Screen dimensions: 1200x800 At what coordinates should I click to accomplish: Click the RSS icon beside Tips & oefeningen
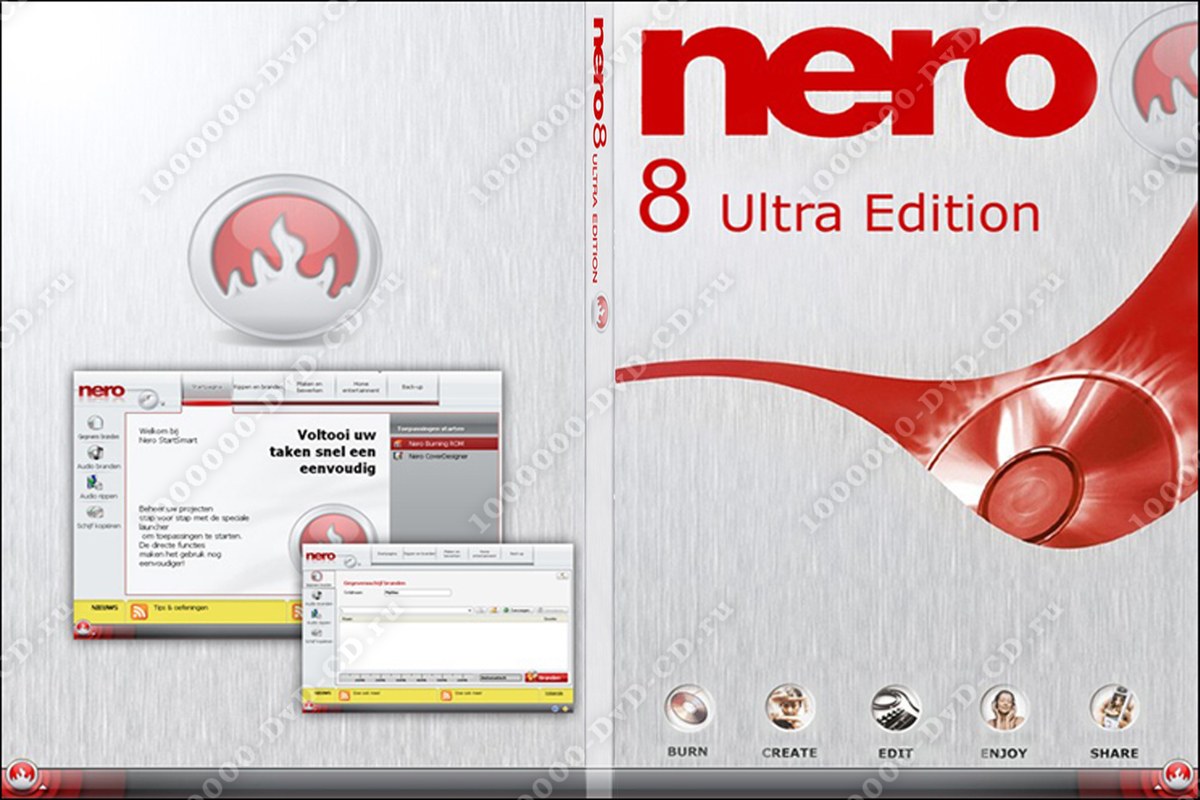pos(139,611)
